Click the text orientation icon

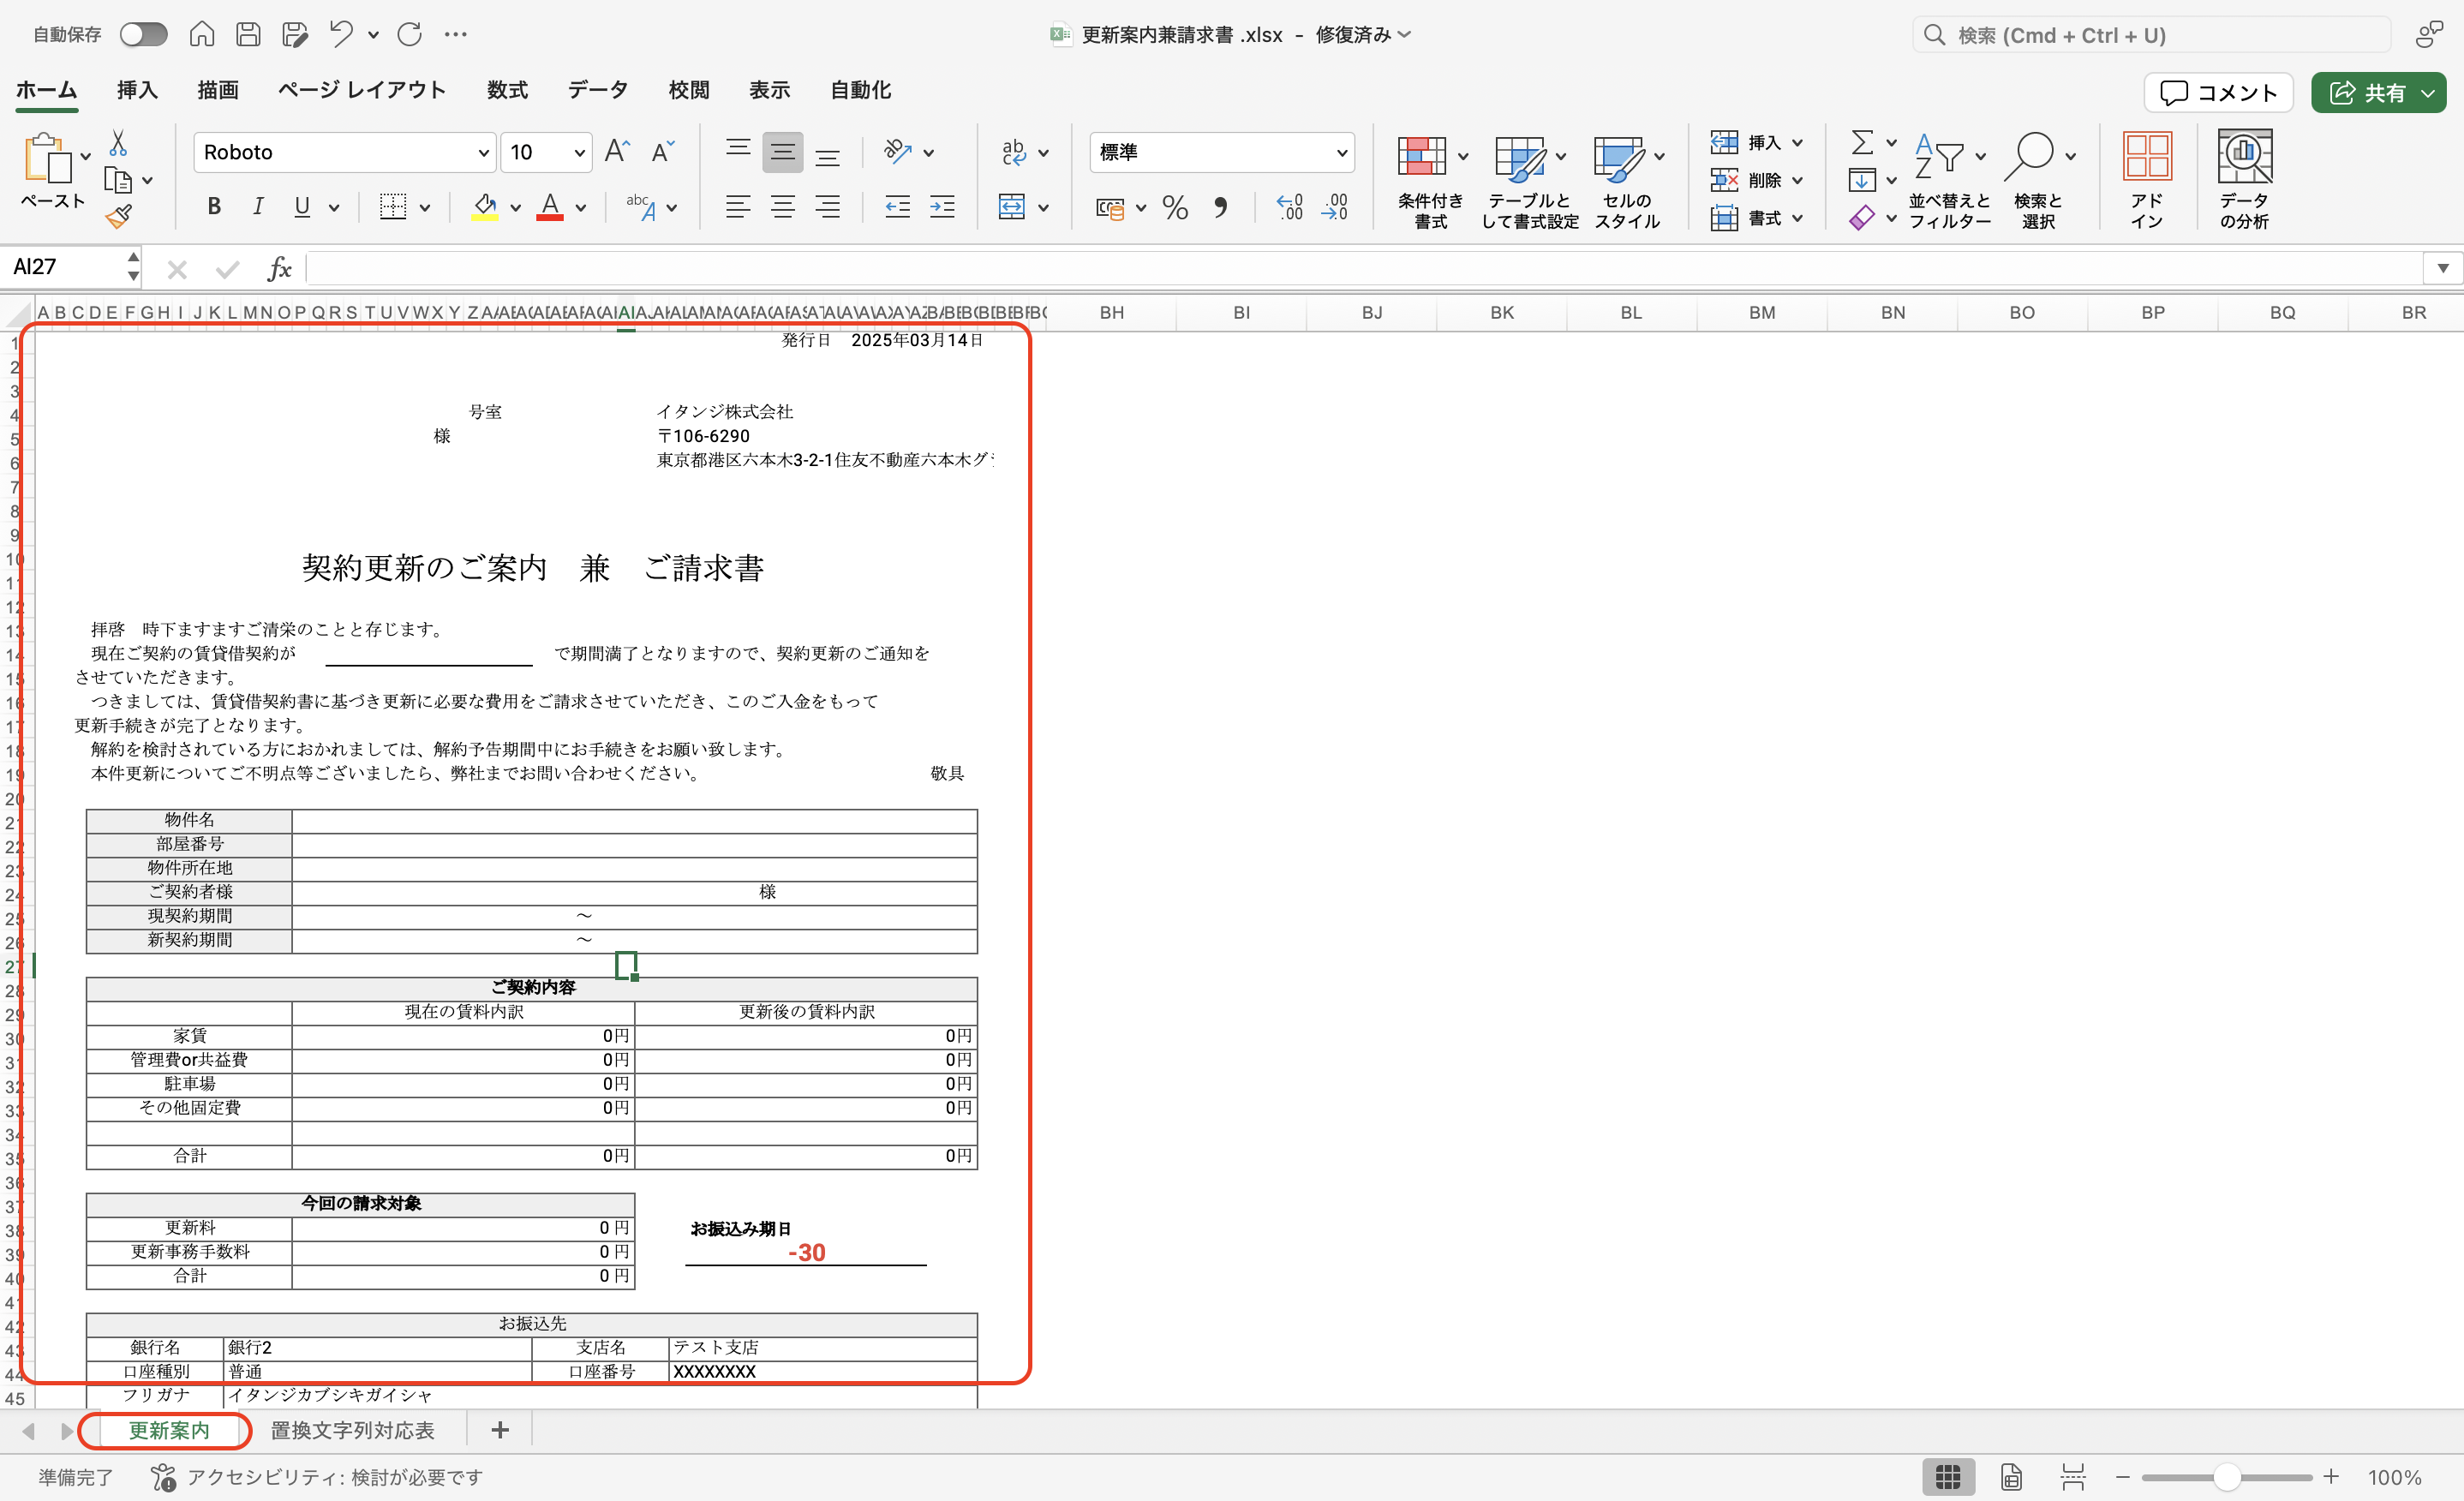pyautogui.click(x=898, y=152)
